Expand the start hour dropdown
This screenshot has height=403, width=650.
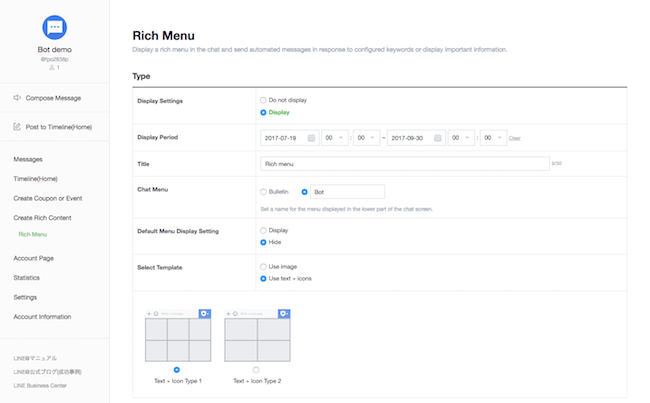[x=335, y=138]
